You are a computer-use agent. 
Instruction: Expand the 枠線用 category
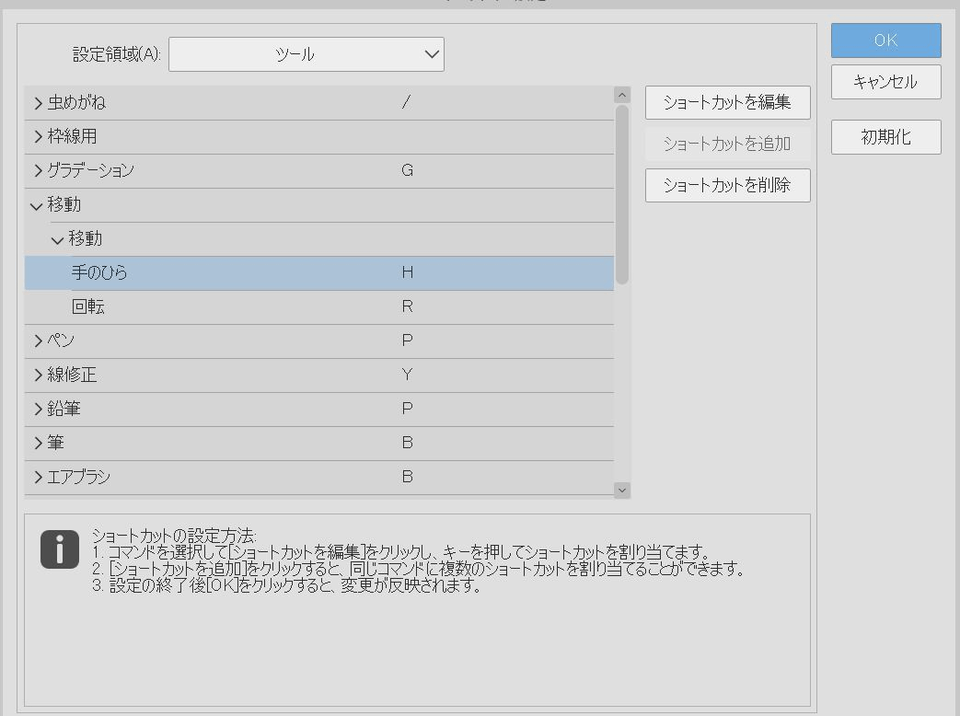click(x=37, y=136)
